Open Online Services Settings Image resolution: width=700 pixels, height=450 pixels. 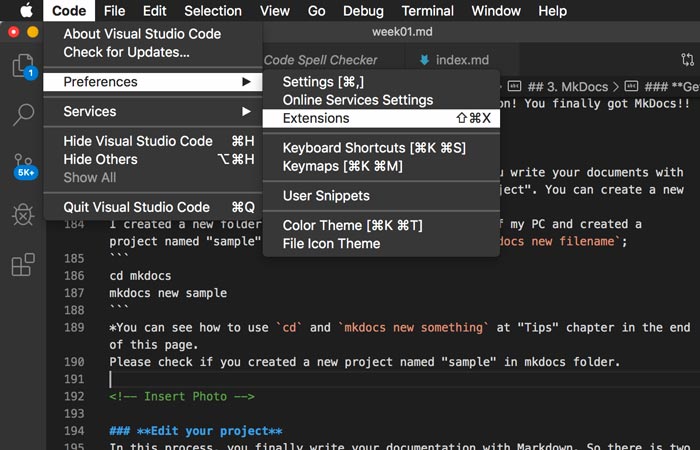click(381, 100)
